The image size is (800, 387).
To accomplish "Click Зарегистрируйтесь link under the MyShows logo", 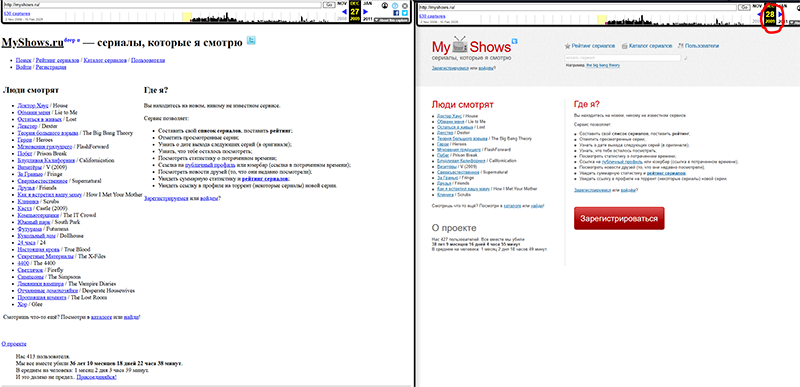I will [x=450, y=67].
